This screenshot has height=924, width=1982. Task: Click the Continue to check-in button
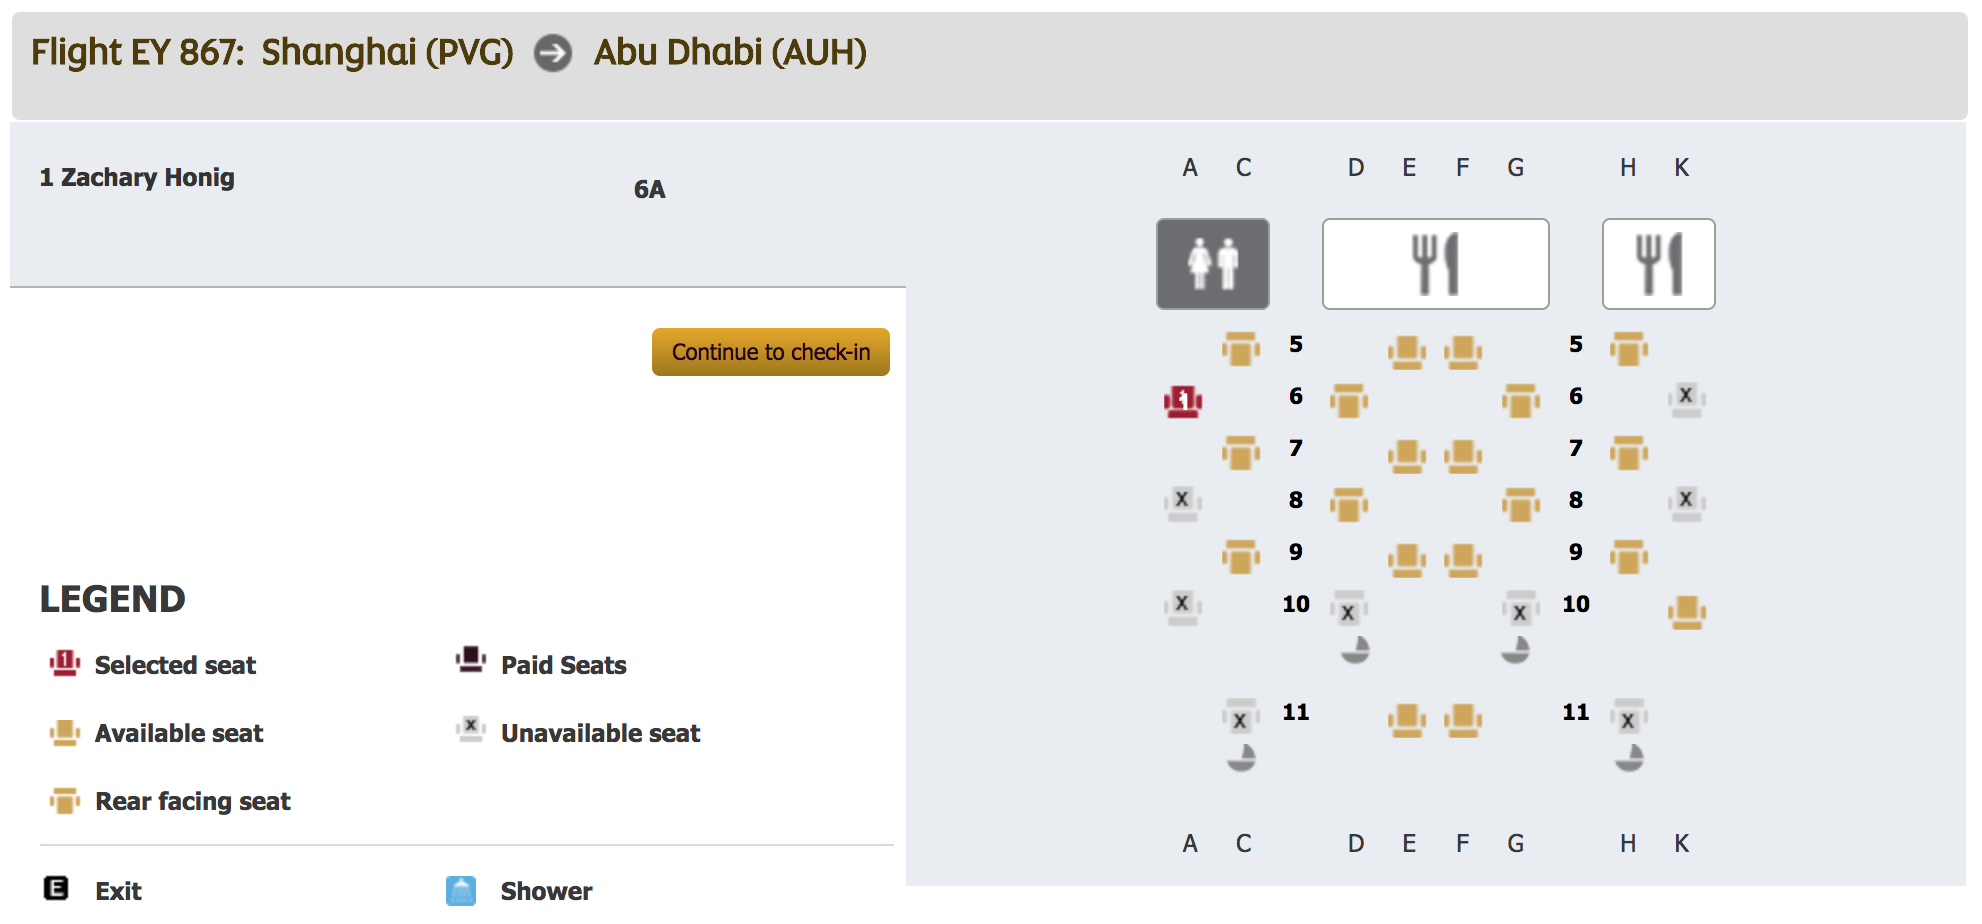pos(770,352)
